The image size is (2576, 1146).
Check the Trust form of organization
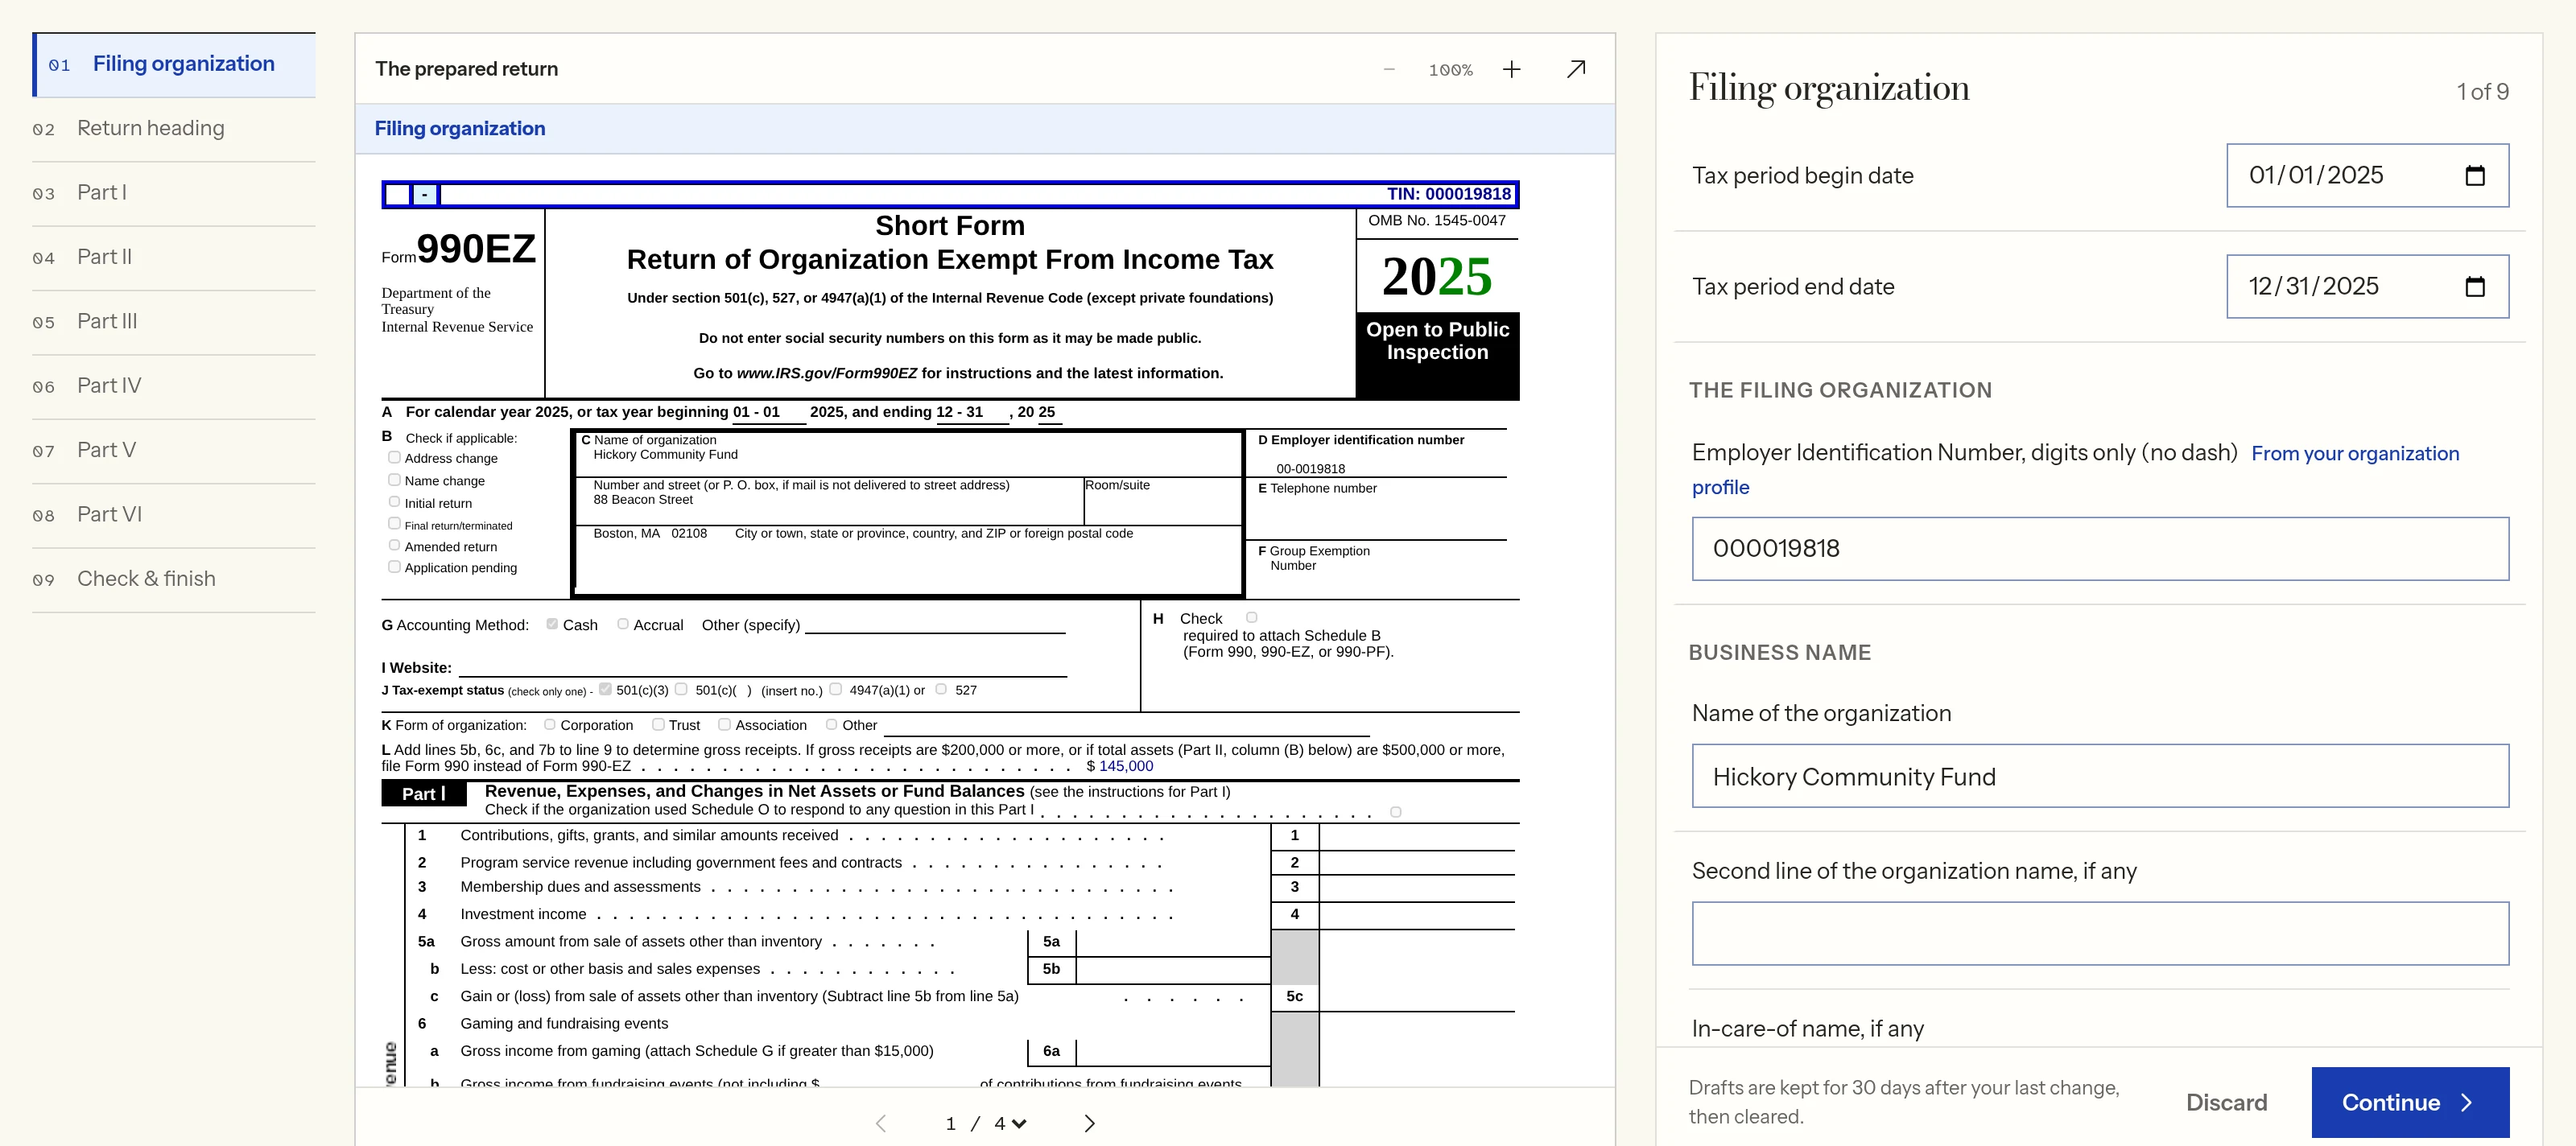[658, 724]
